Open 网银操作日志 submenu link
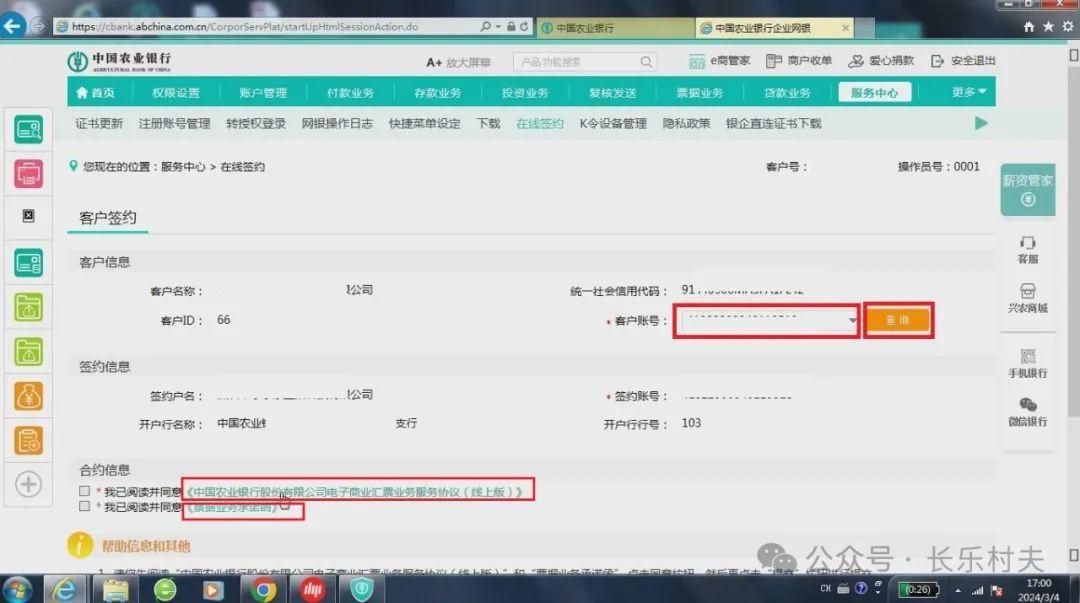Screen dimensions: 1080x603 tap(337, 123)
